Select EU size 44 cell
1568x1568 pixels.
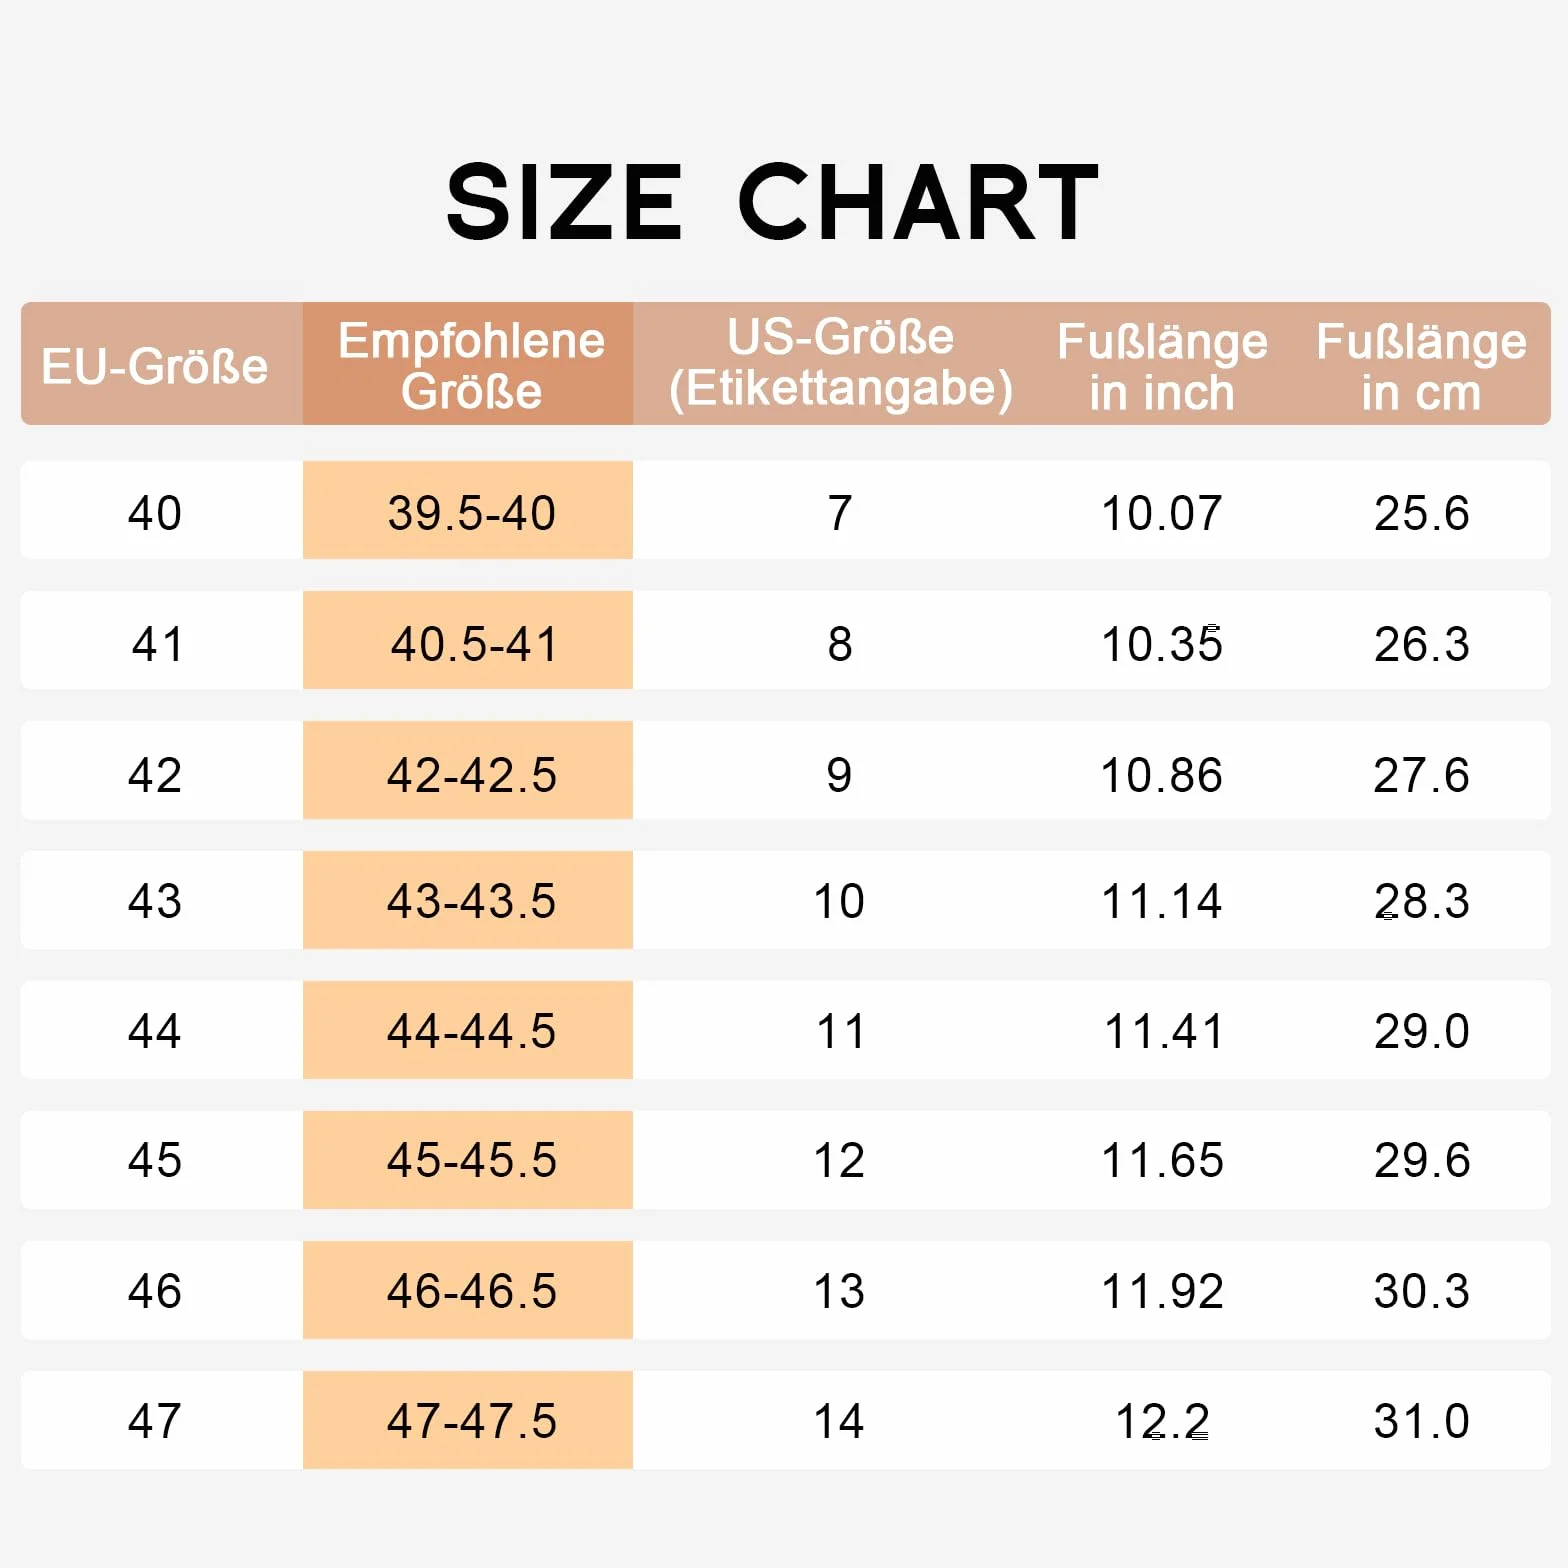[155, 1030]
